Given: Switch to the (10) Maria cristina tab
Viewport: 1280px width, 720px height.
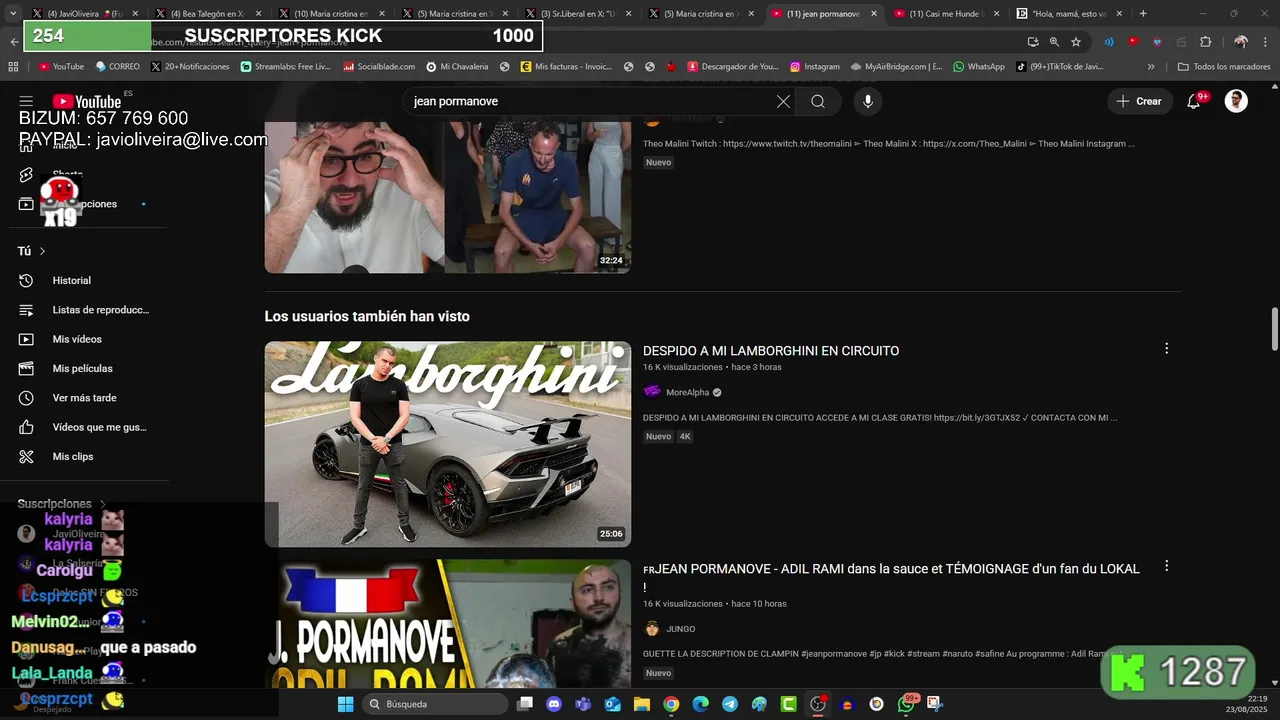Looking at the screenshot, I should 330,14.
